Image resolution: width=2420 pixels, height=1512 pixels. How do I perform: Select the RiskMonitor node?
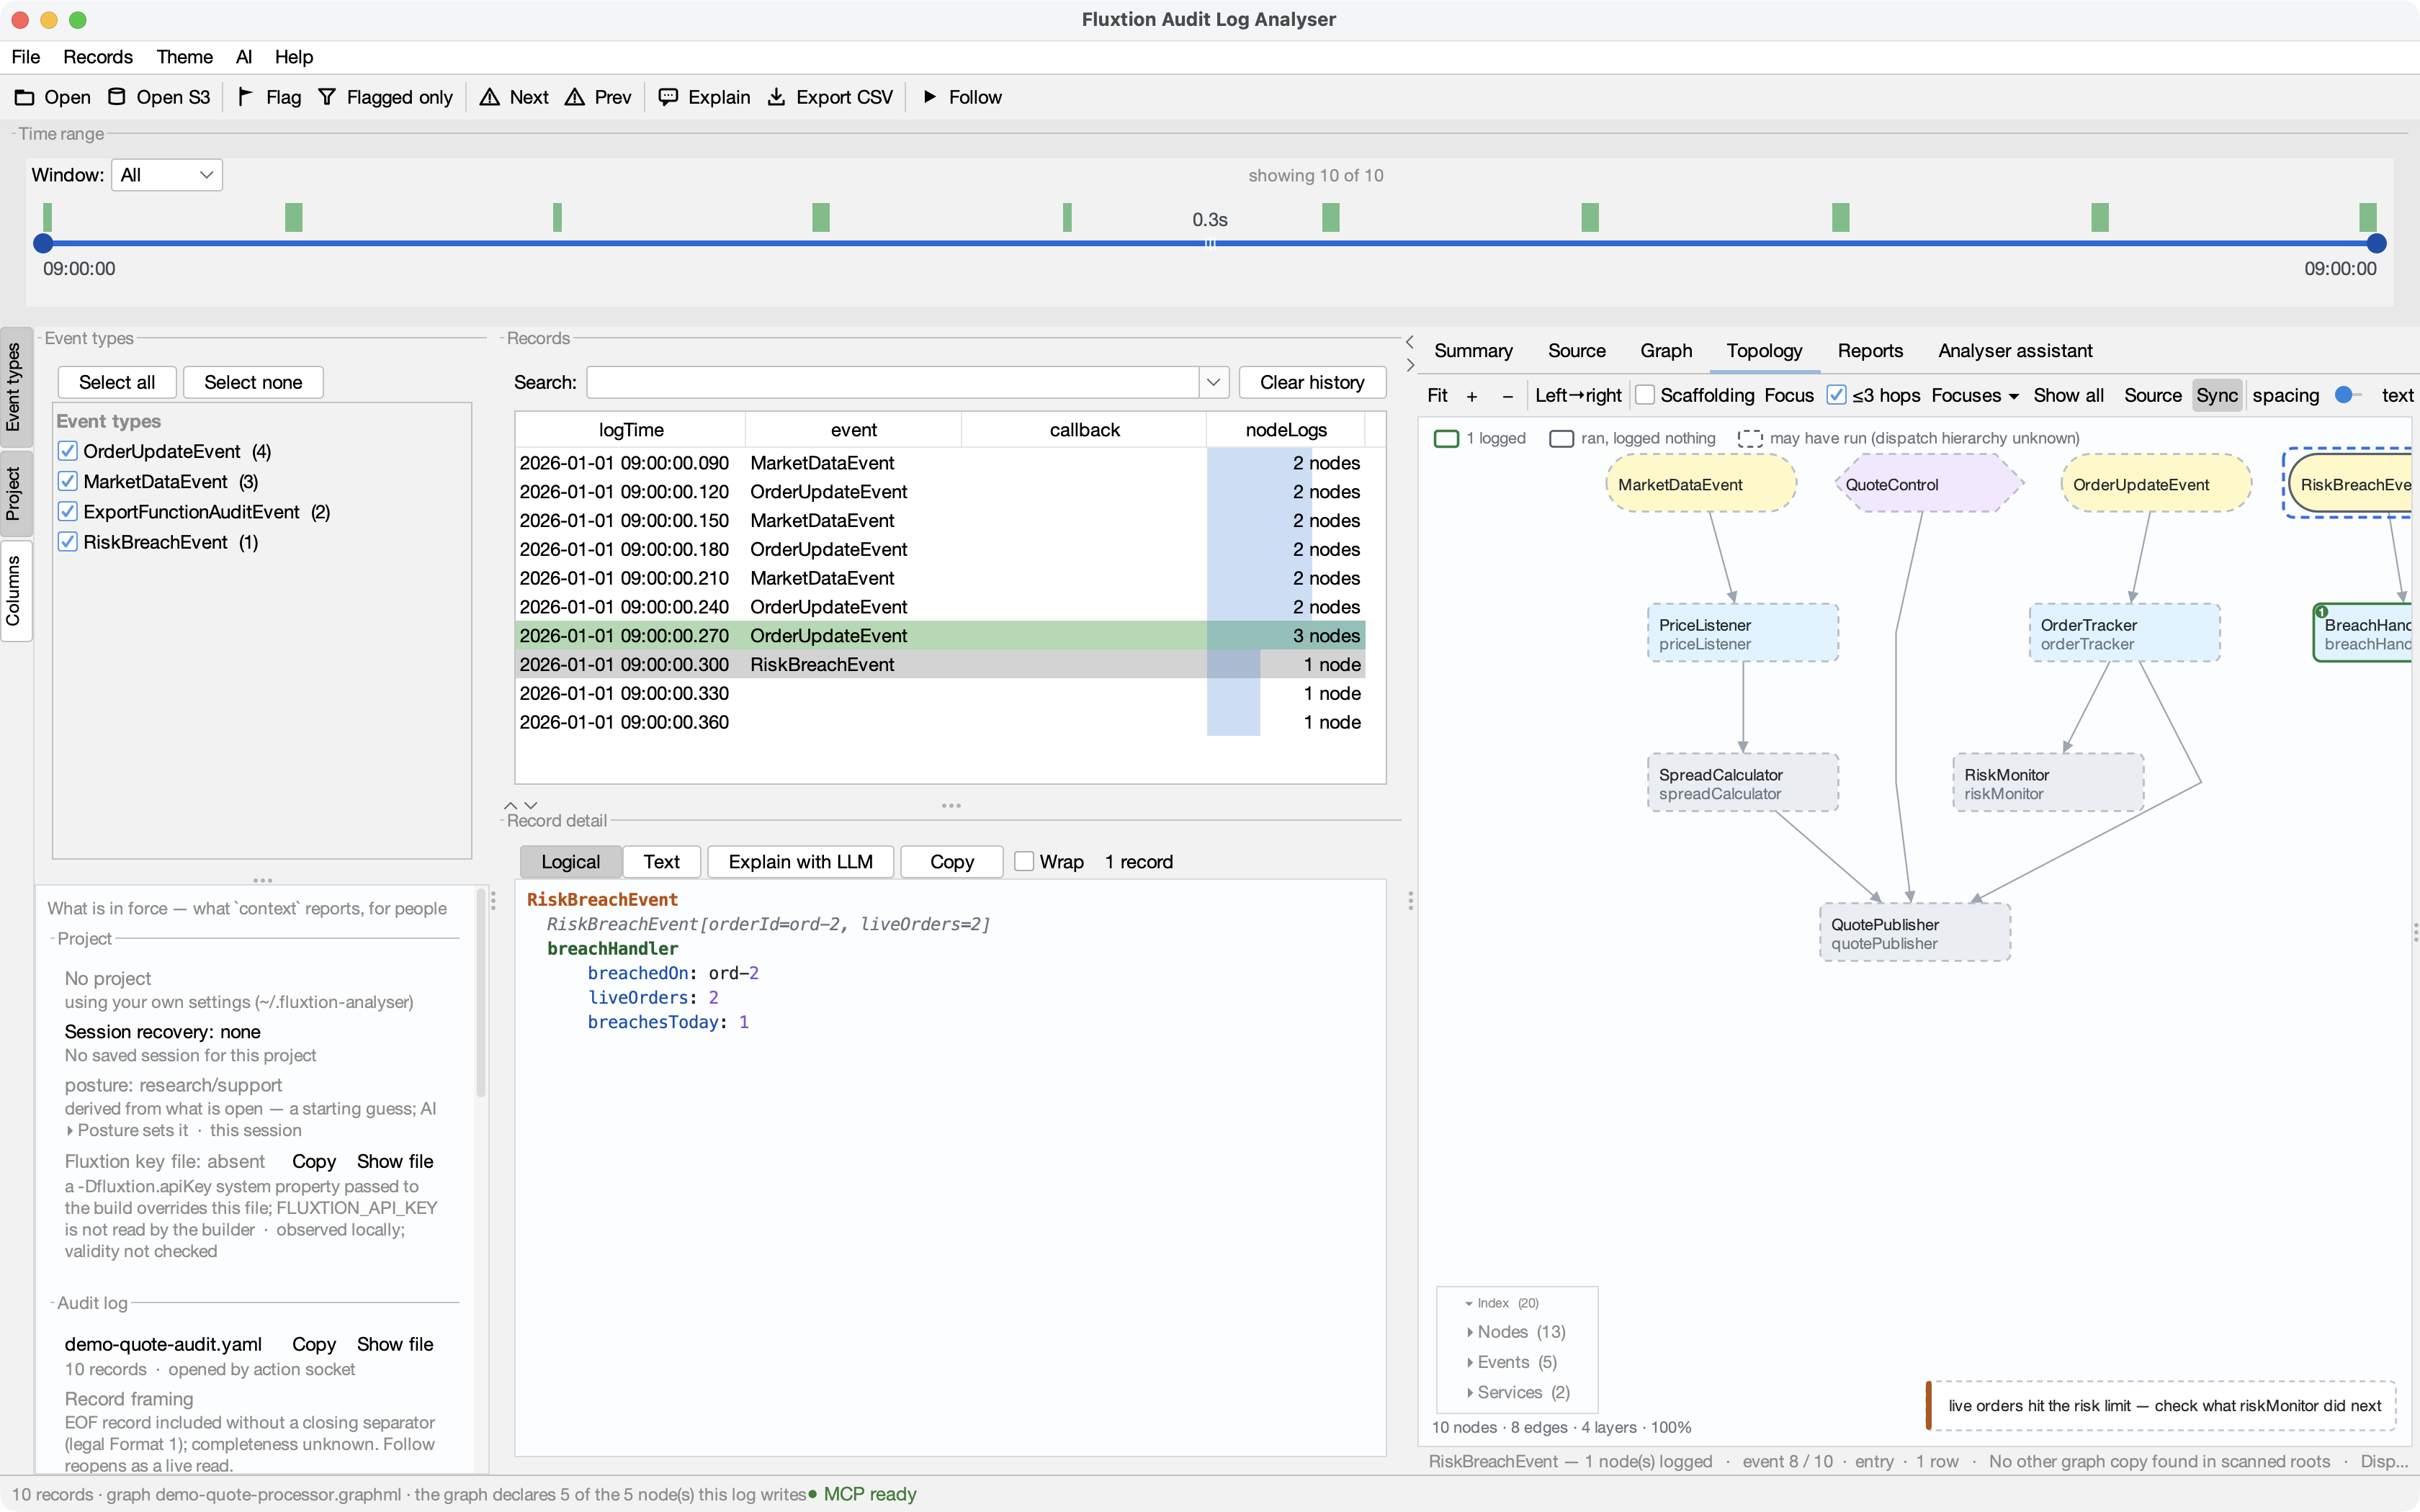click(x=2048, y=783)
